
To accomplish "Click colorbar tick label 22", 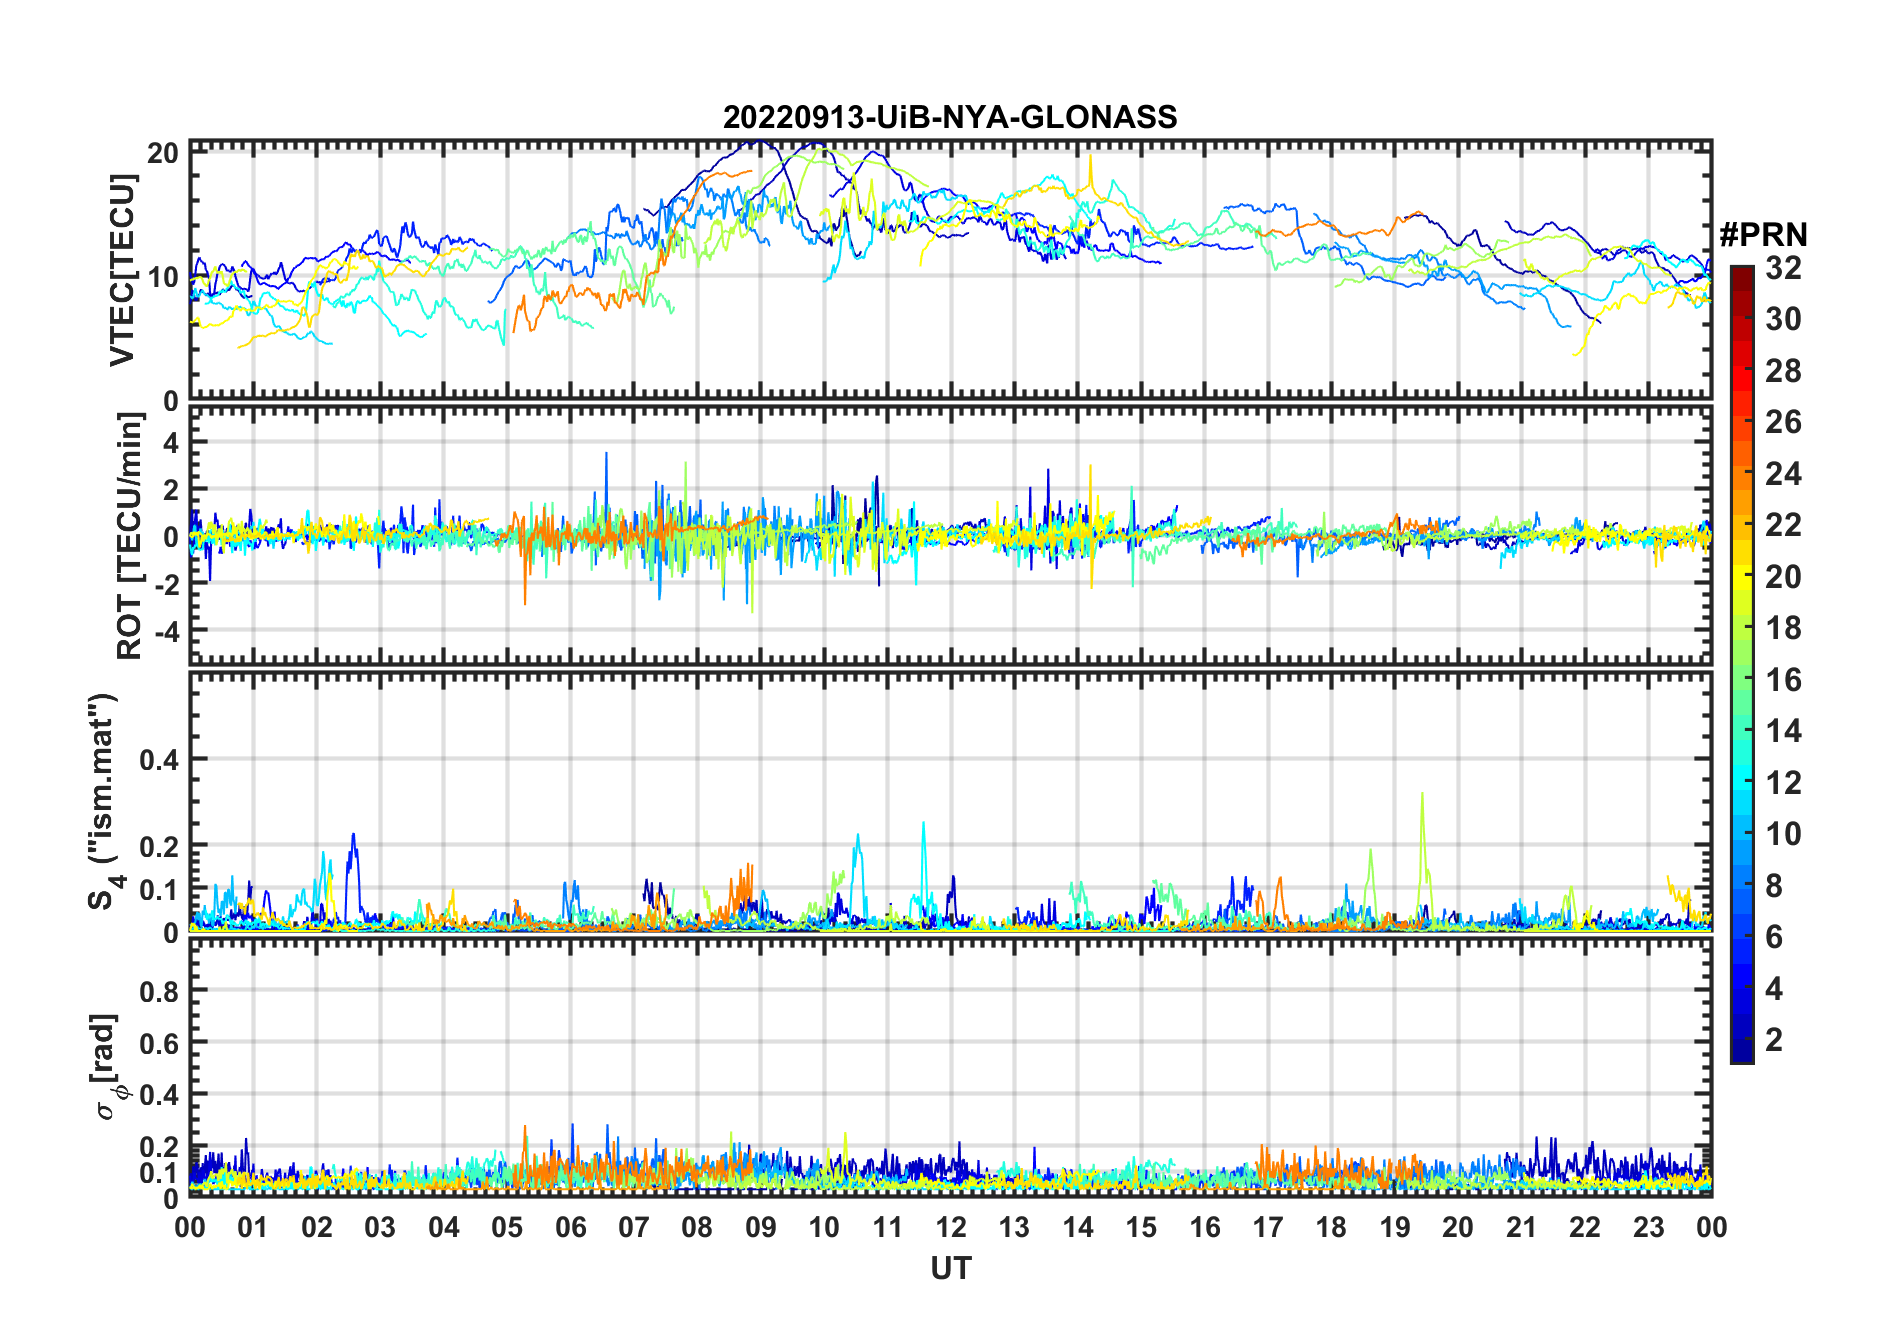I will click(1783, 525).
